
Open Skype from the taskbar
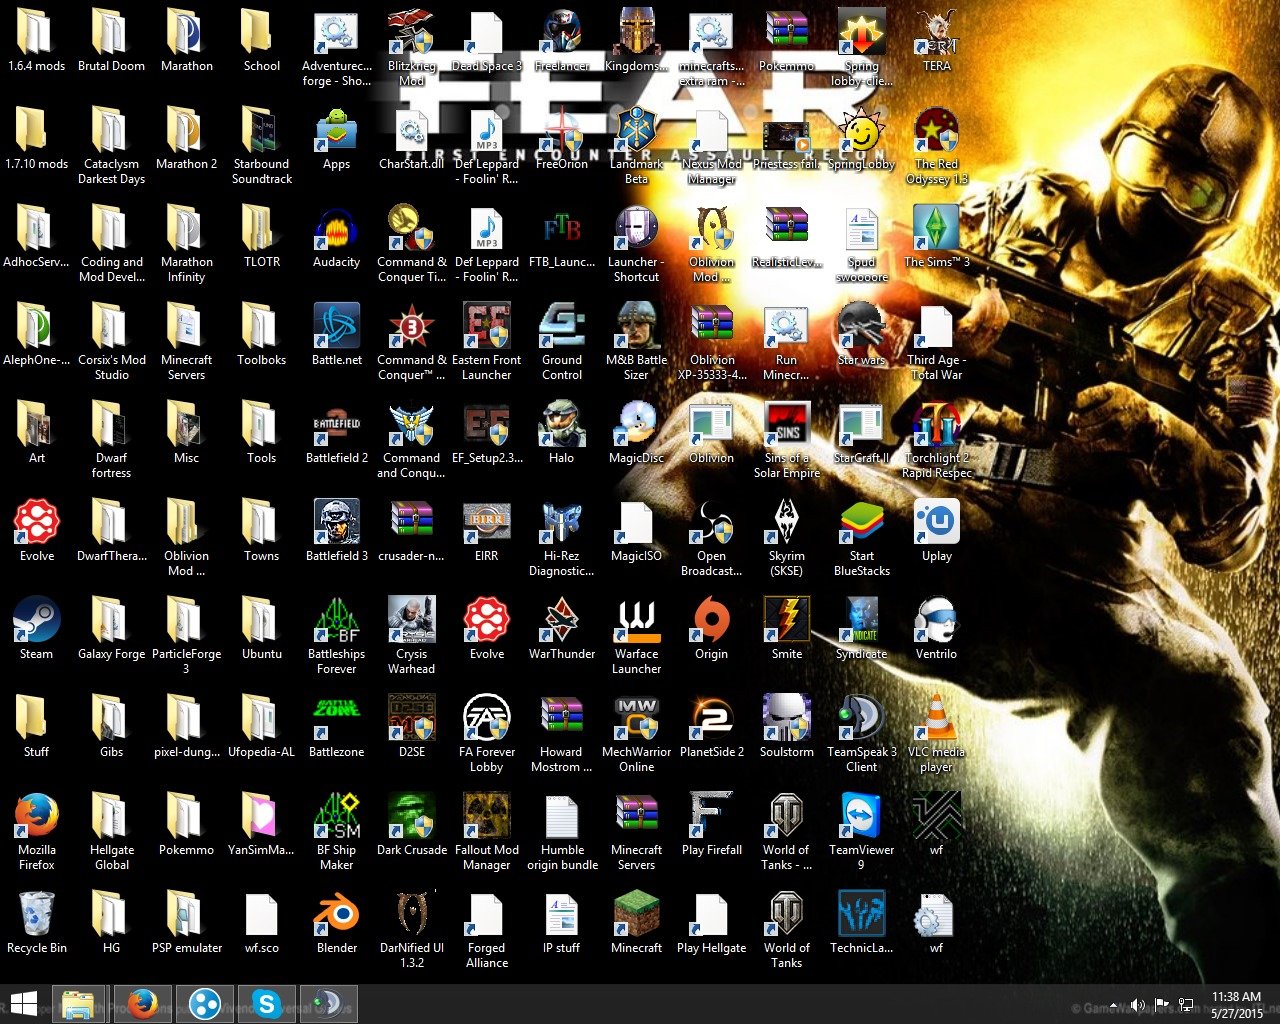tap(266, 1002)
